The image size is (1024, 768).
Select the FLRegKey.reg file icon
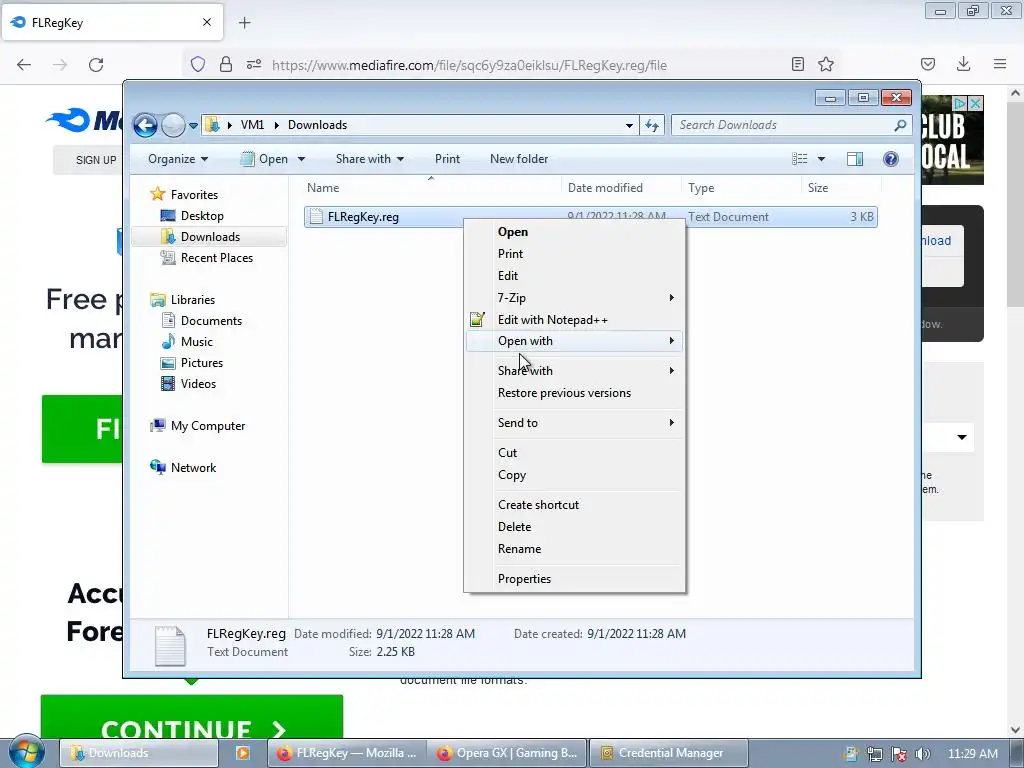pos(316,217)
